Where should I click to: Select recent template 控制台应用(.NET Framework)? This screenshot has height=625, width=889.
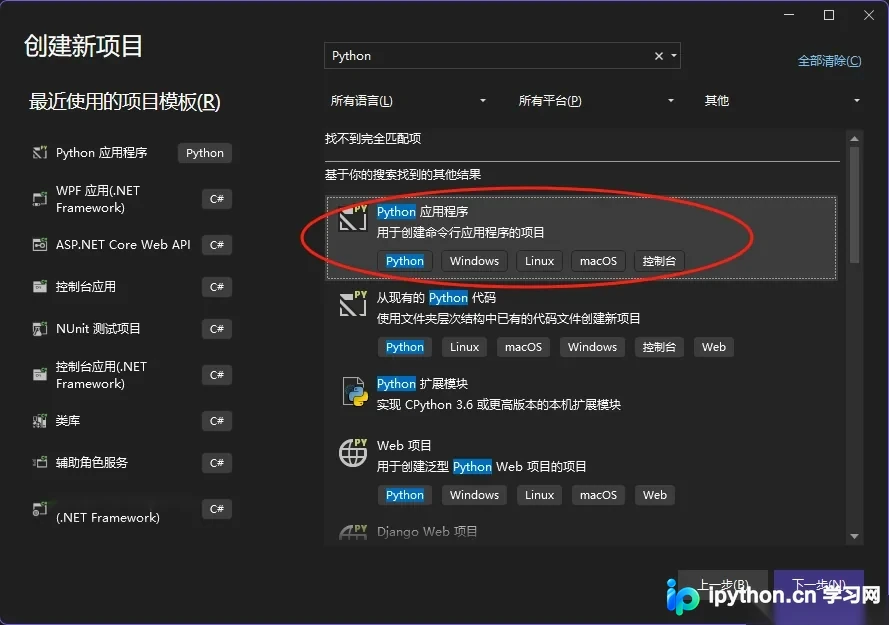(101, 375)
